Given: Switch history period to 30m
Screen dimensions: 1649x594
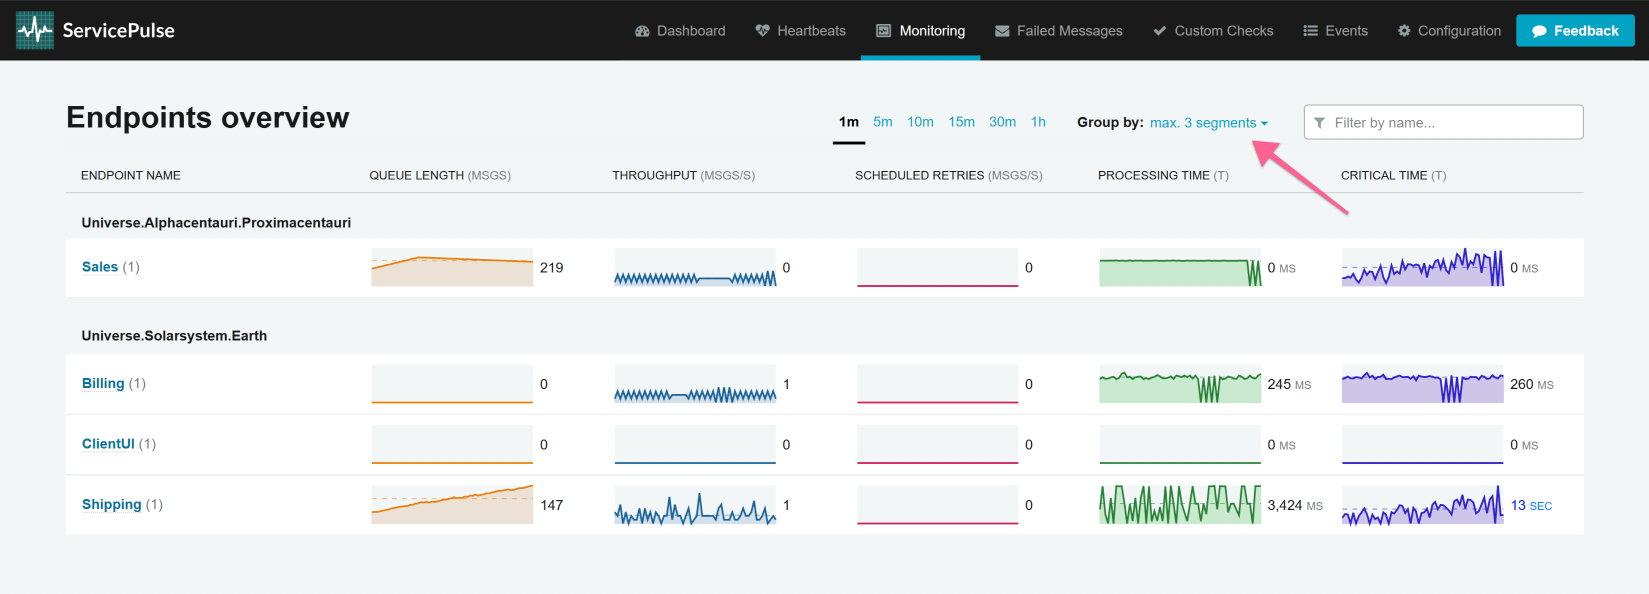Looking at the screenshot, I should coord(1002,122).
